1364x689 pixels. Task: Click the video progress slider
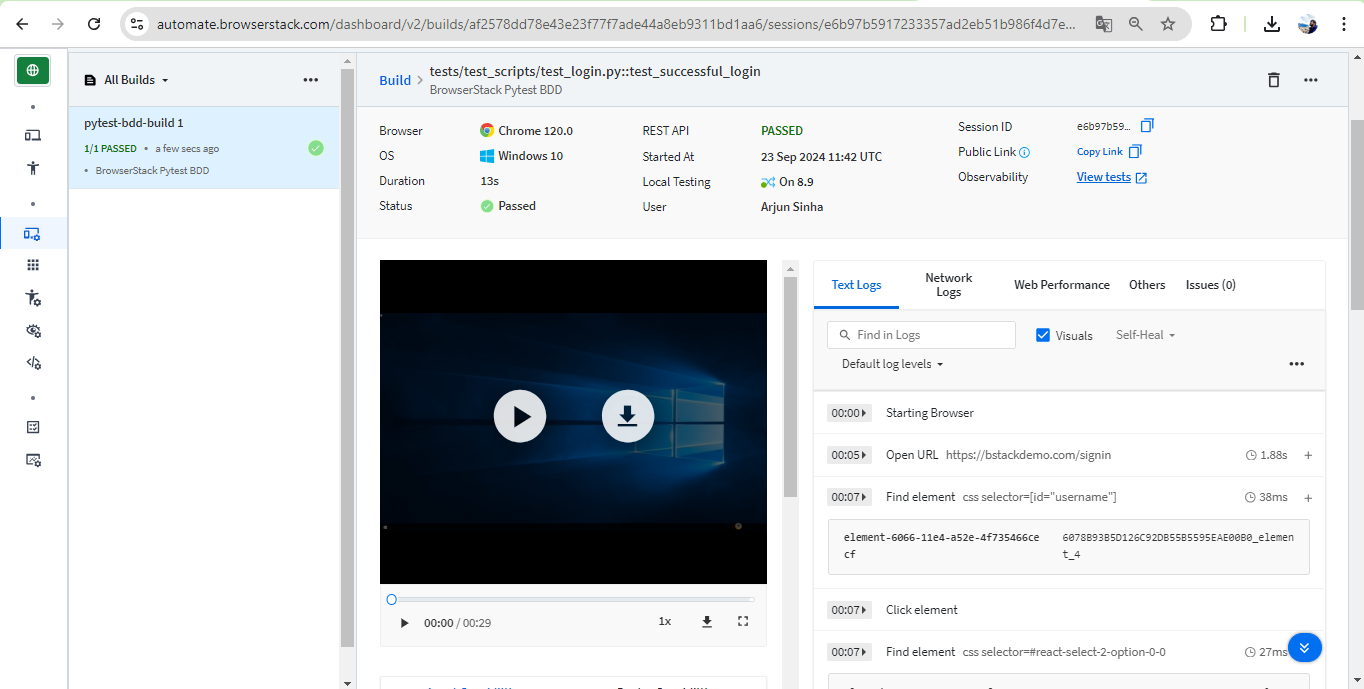(572, 599)
